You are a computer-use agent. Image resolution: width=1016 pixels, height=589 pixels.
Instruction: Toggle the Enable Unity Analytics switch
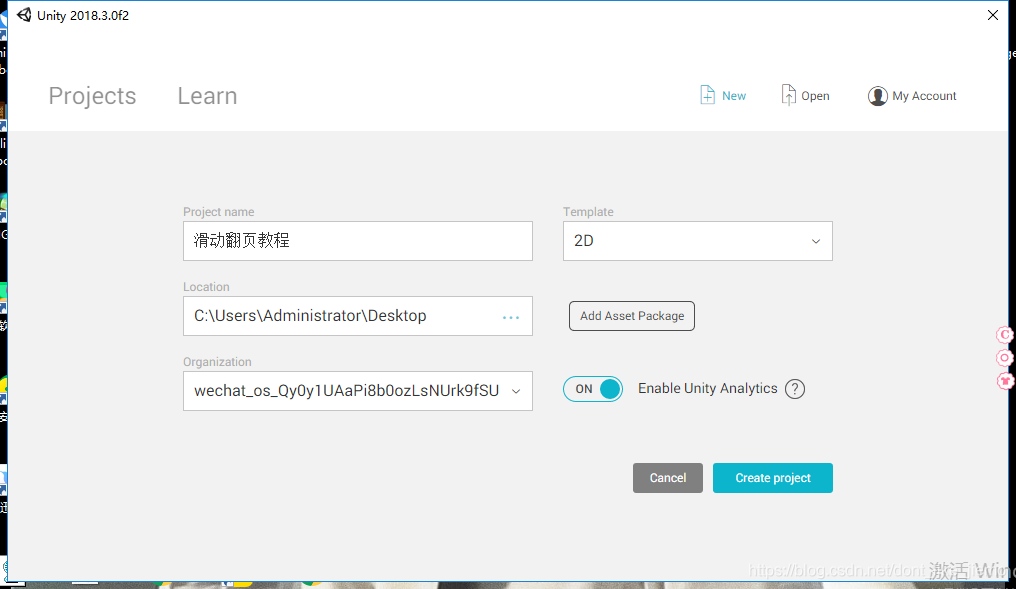[x=592, y=389]
